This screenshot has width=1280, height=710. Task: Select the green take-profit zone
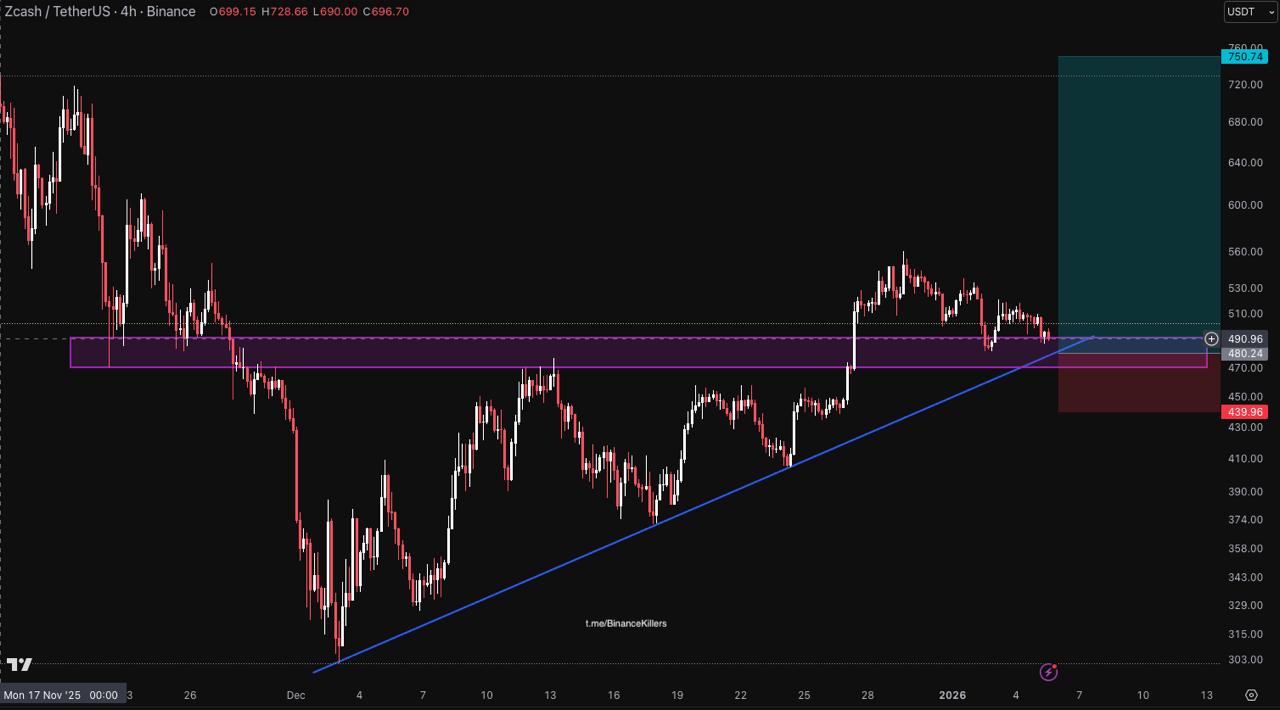(1138, 190)
